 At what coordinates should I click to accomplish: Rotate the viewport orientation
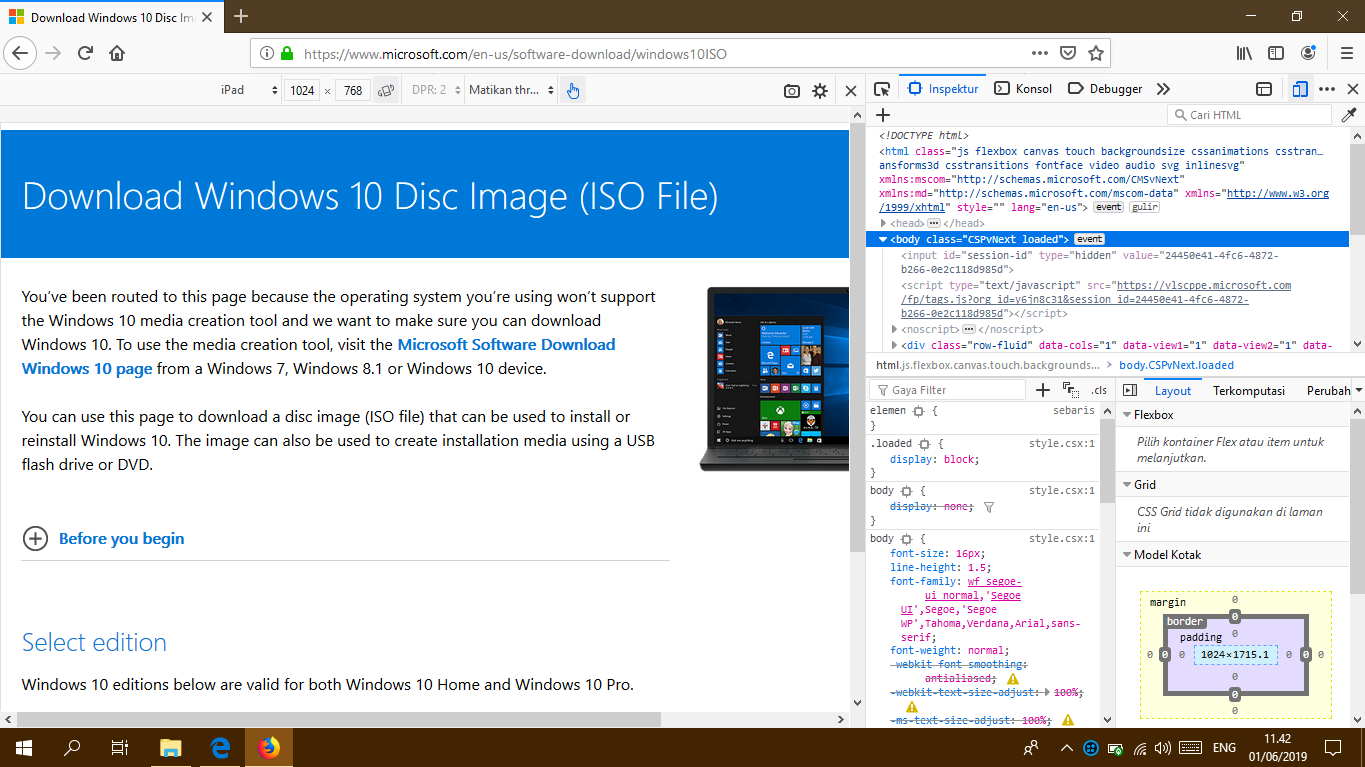pos(386,90)
